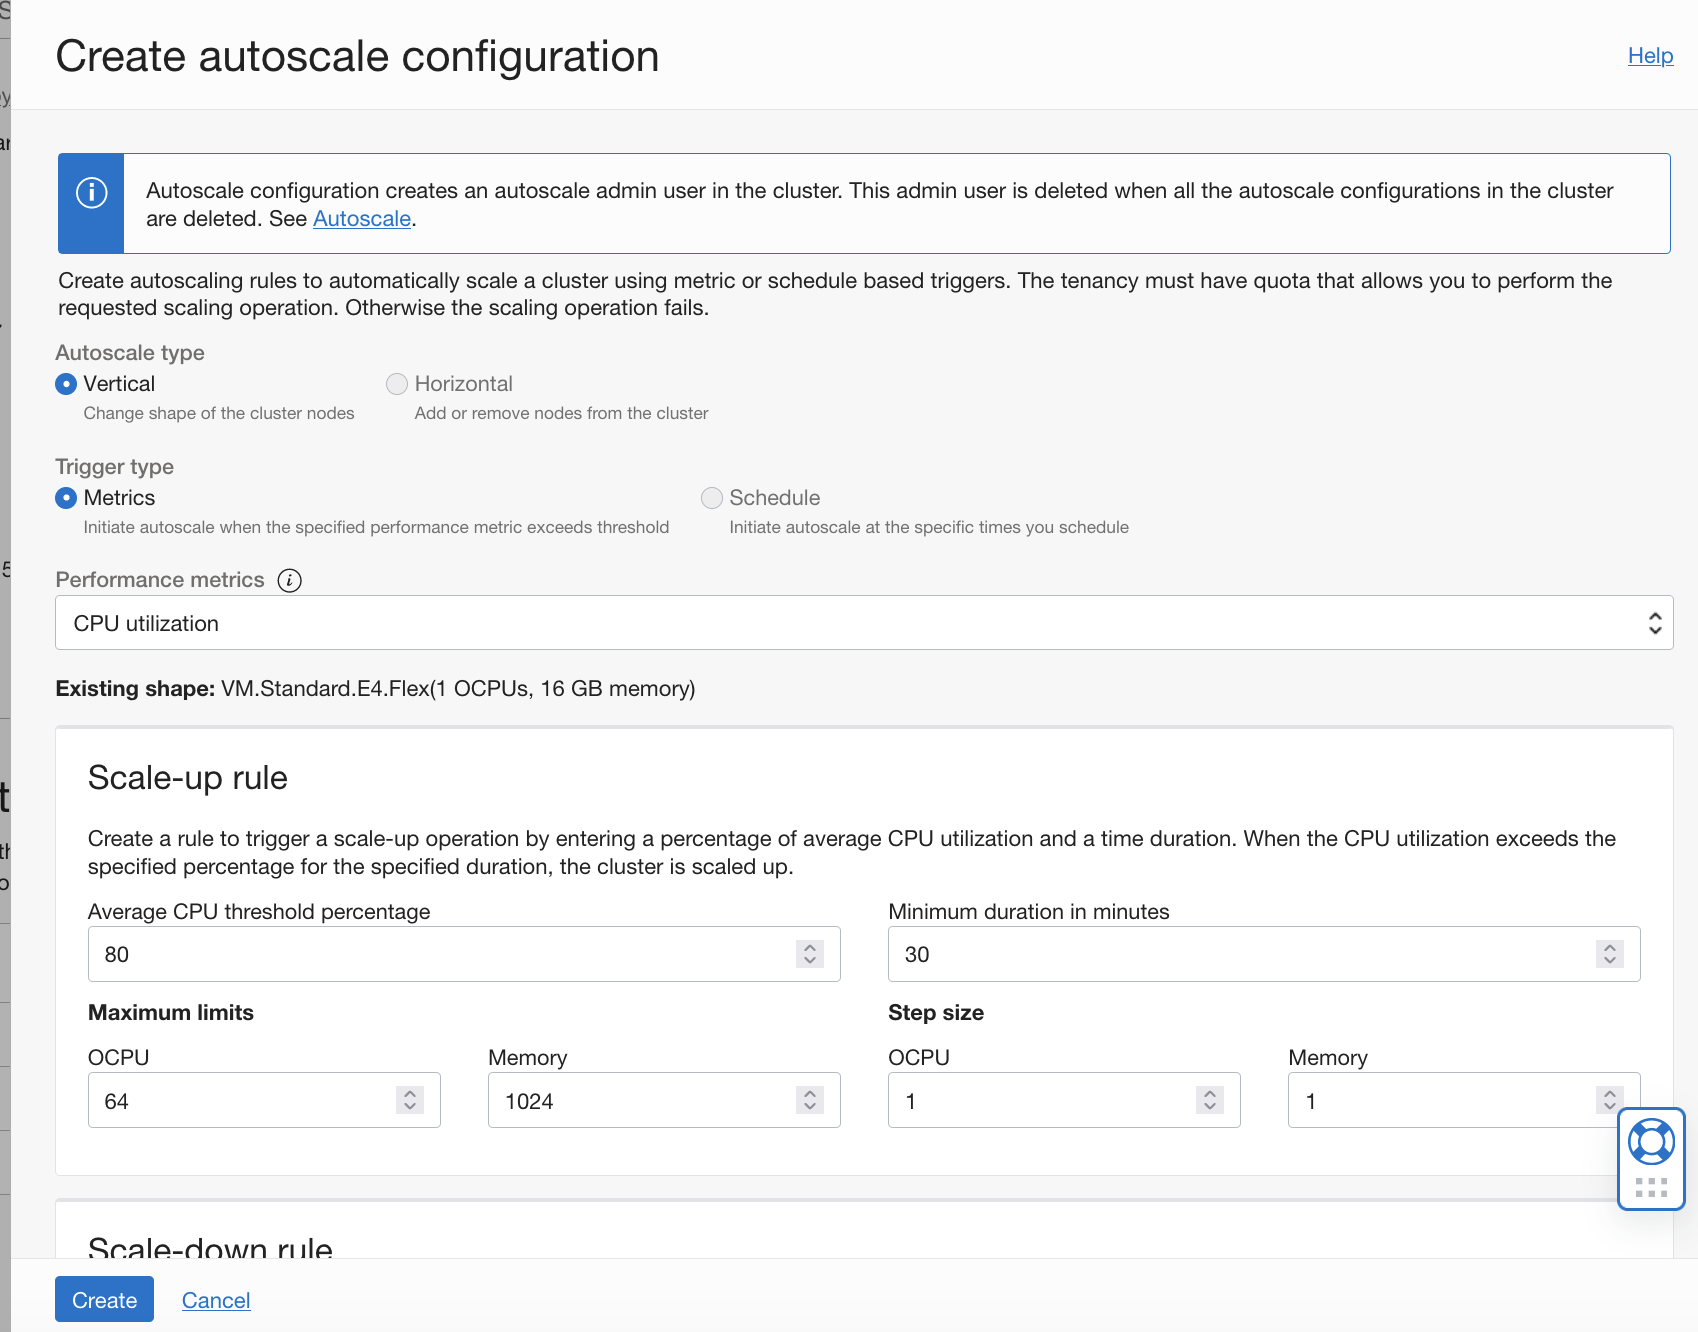Click Cancel to discard the configuration
The image size is (1698, 1332).
[x=215, y=1299]
